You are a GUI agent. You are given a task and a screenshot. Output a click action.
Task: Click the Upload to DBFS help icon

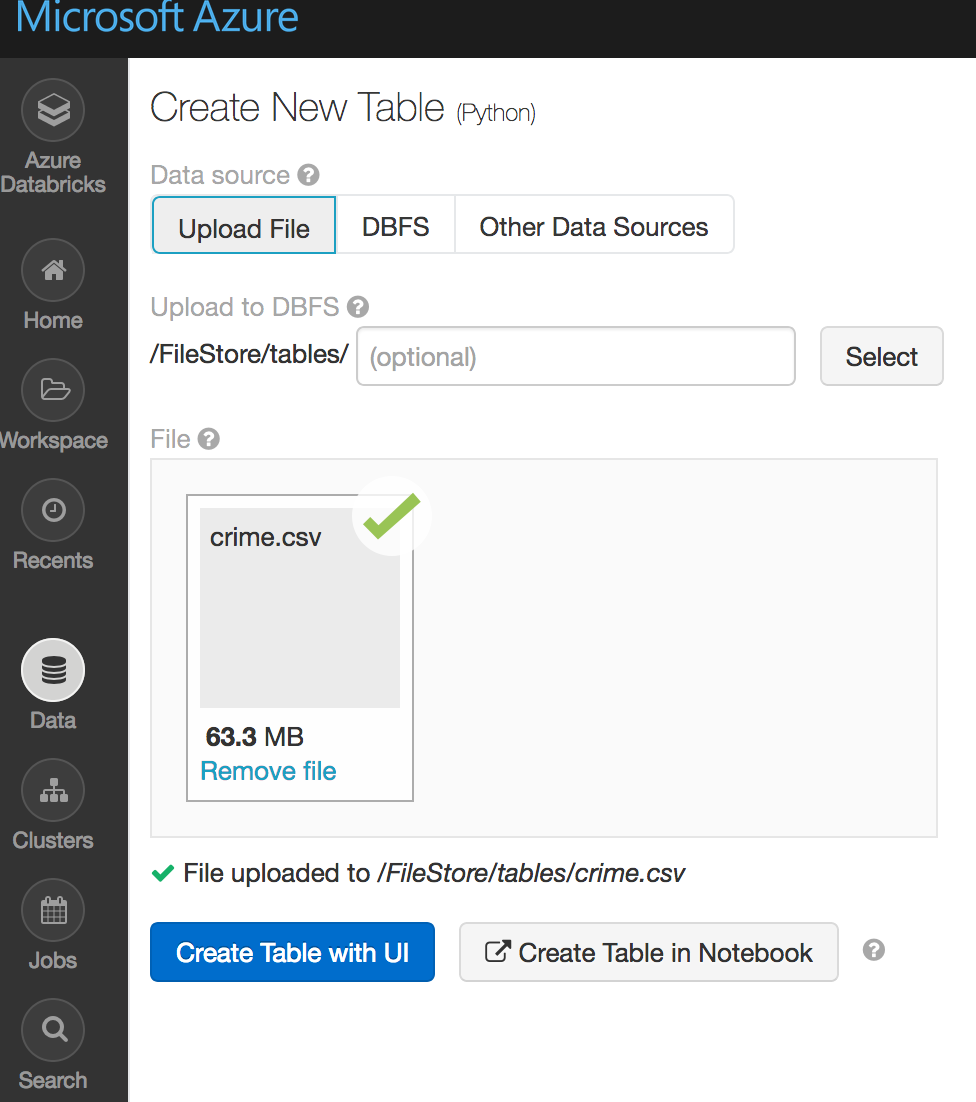(358, 307)
